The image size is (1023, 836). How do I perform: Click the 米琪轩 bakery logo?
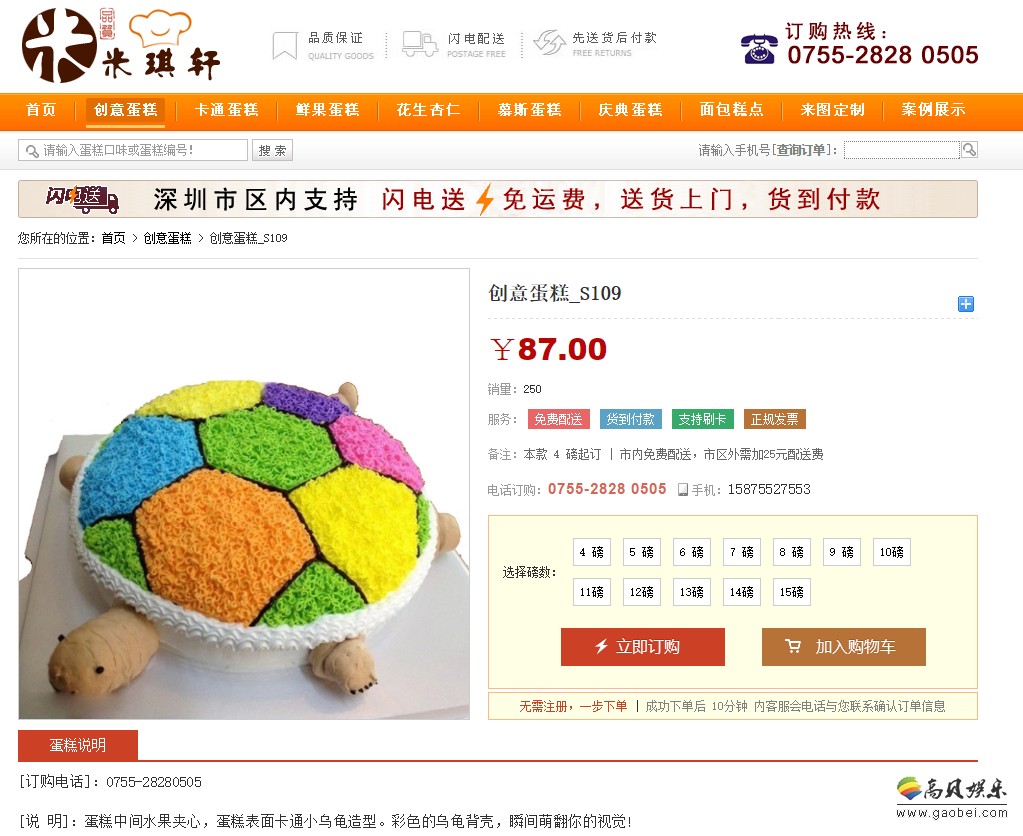121,46
